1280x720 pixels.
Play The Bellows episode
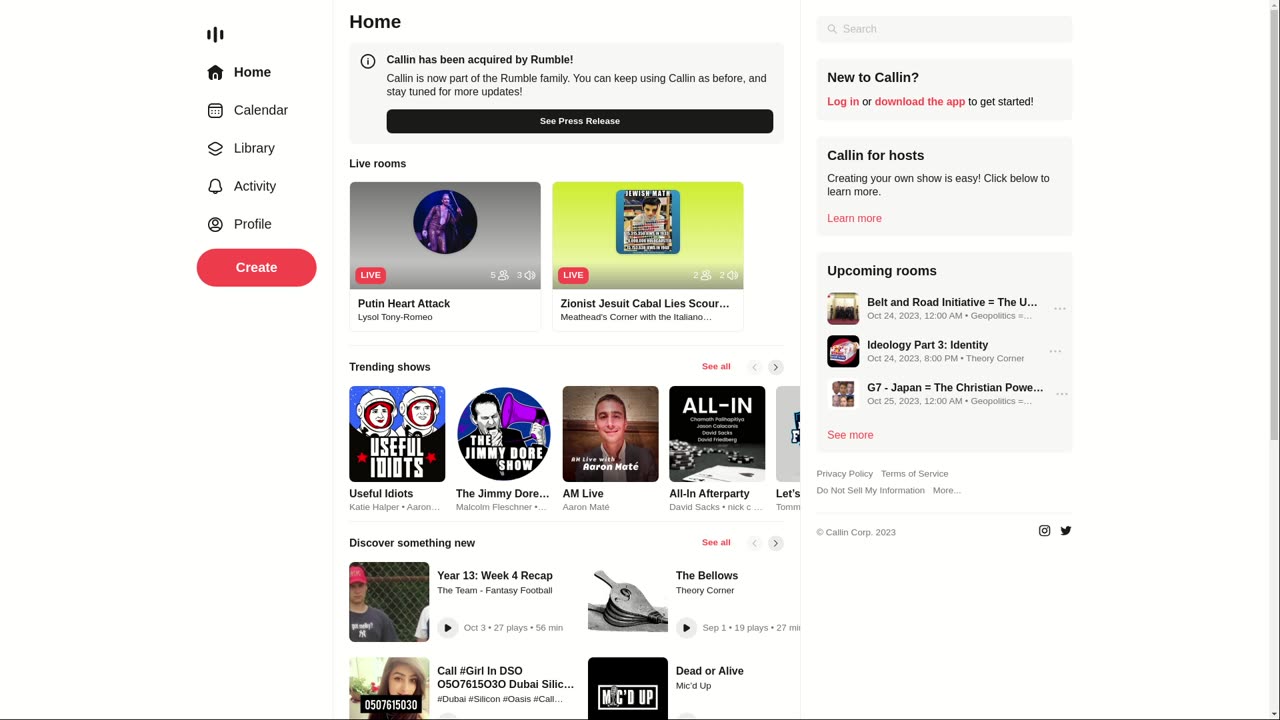pyautogui.click(x=686, y=628)
